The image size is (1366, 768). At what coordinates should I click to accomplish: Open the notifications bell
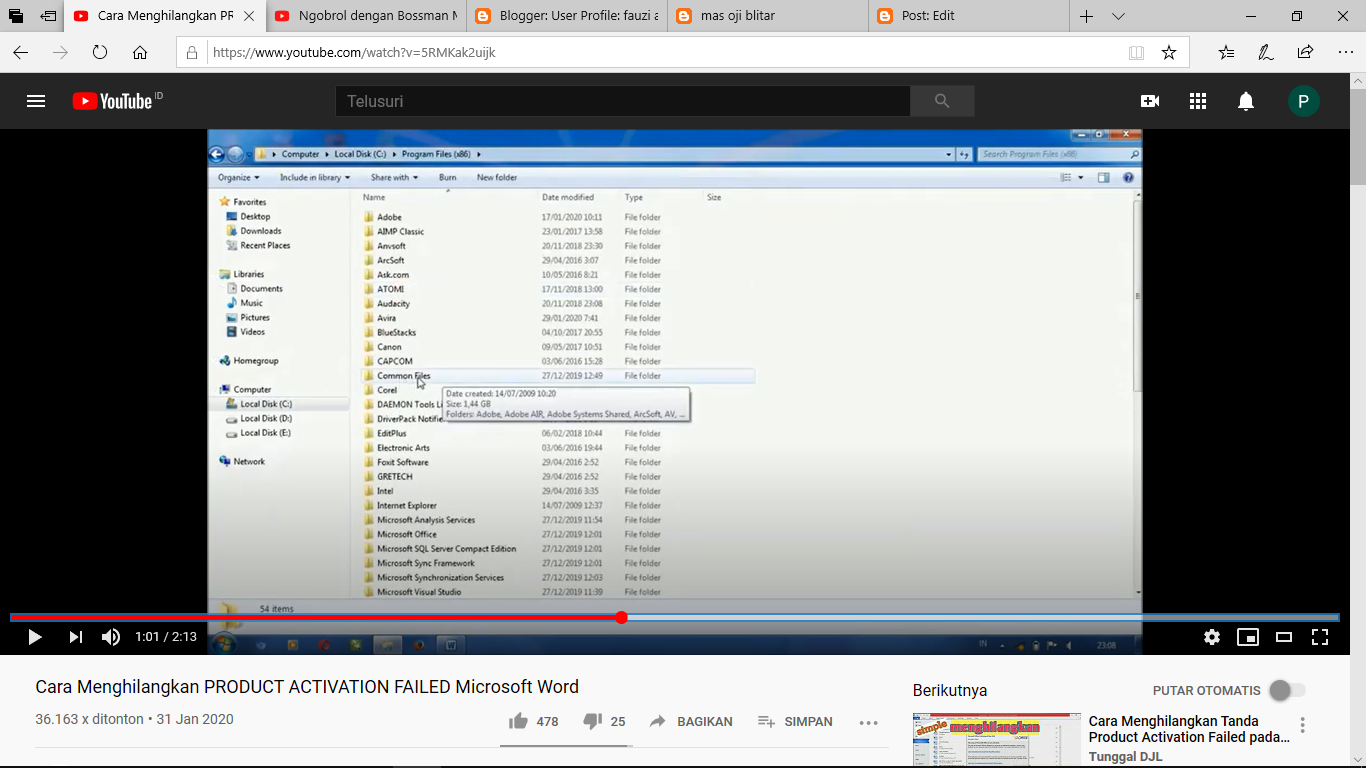coord(1246,101)
